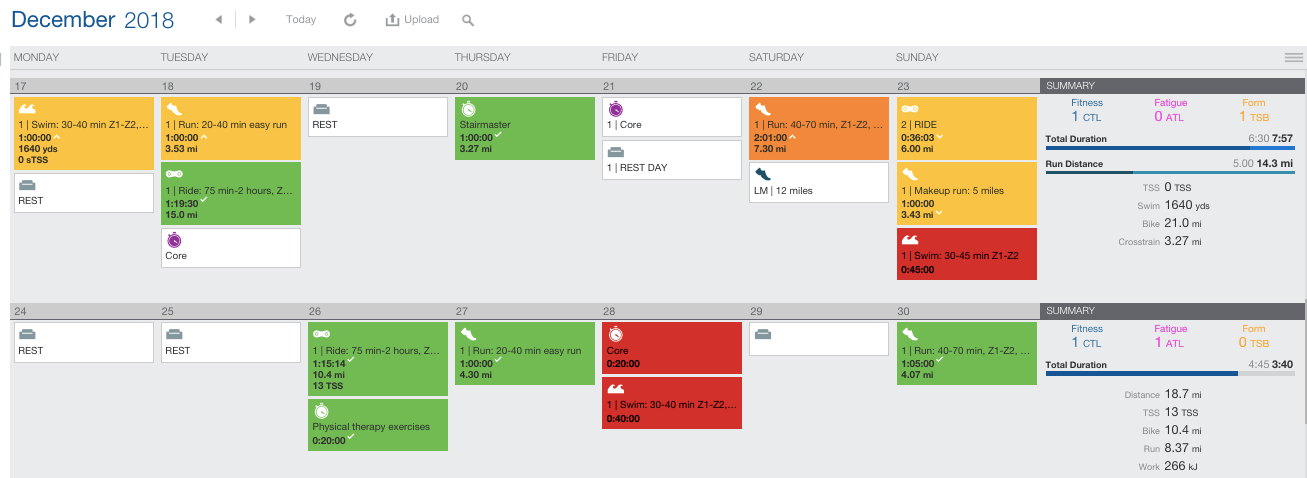Open the search magnifier icon
This screenshot has height=478, width=1307.
pos(468,20)
